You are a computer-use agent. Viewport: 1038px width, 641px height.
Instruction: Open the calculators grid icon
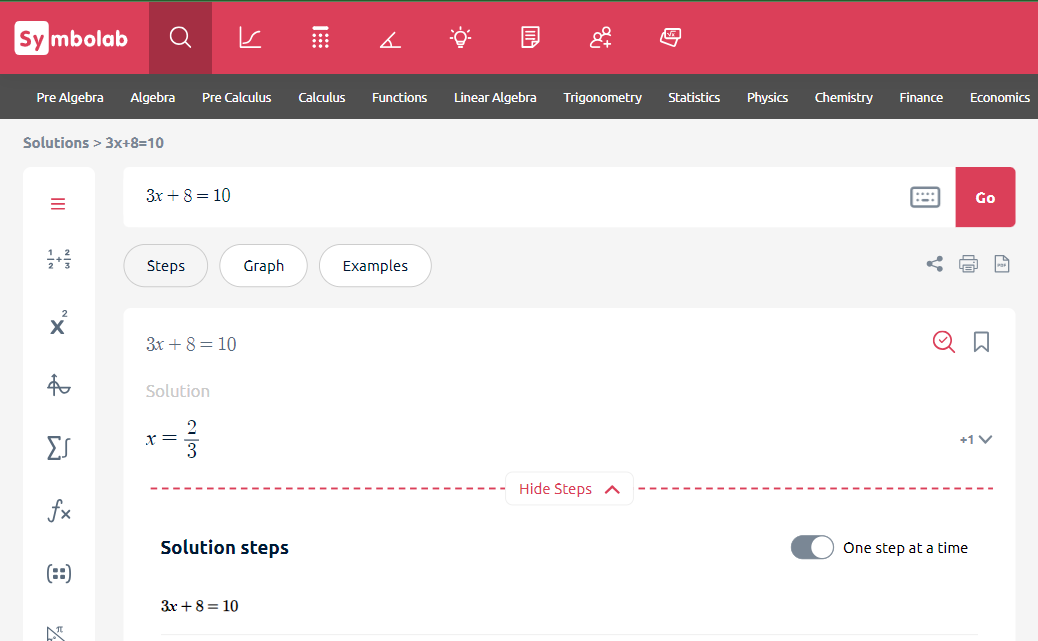(320, 37)
